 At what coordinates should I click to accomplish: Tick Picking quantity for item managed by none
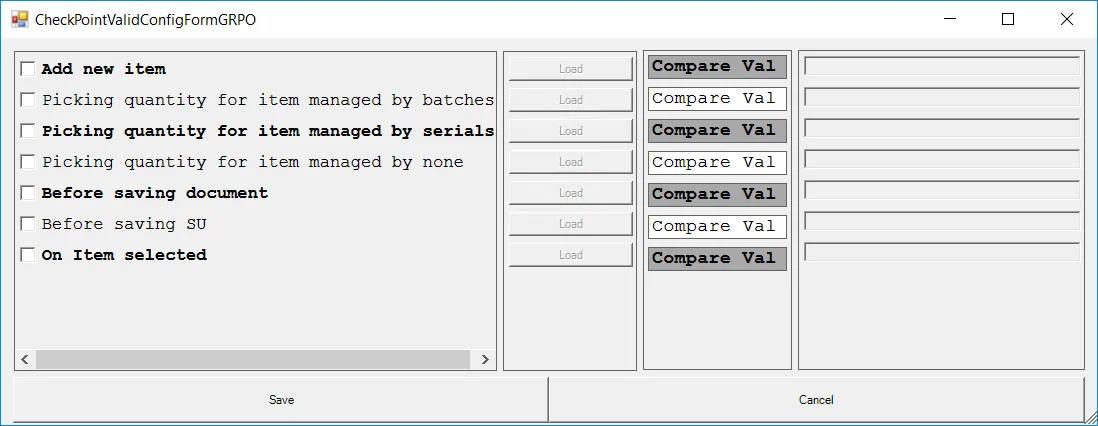[28, 162]
